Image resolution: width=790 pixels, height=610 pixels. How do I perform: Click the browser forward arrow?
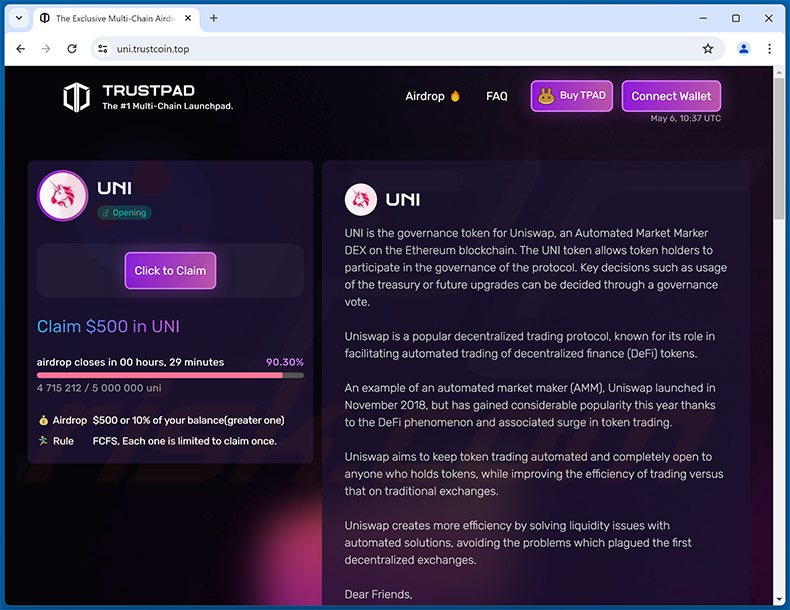pyautogui.click(x=46, y=49)
